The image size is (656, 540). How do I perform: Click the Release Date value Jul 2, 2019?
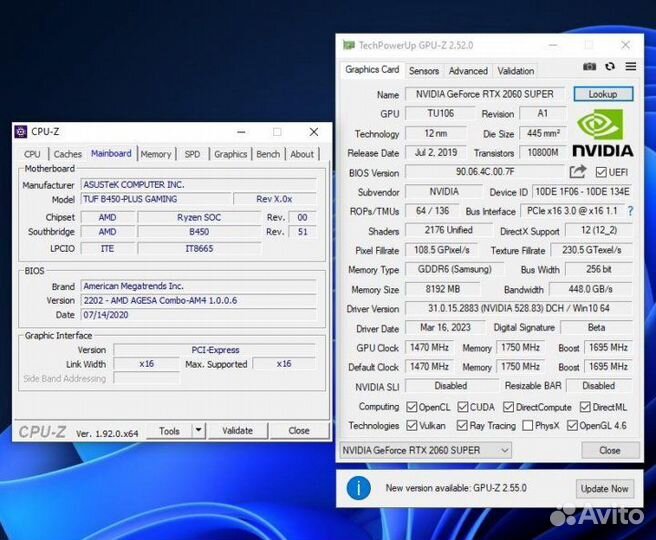(436, 153)
